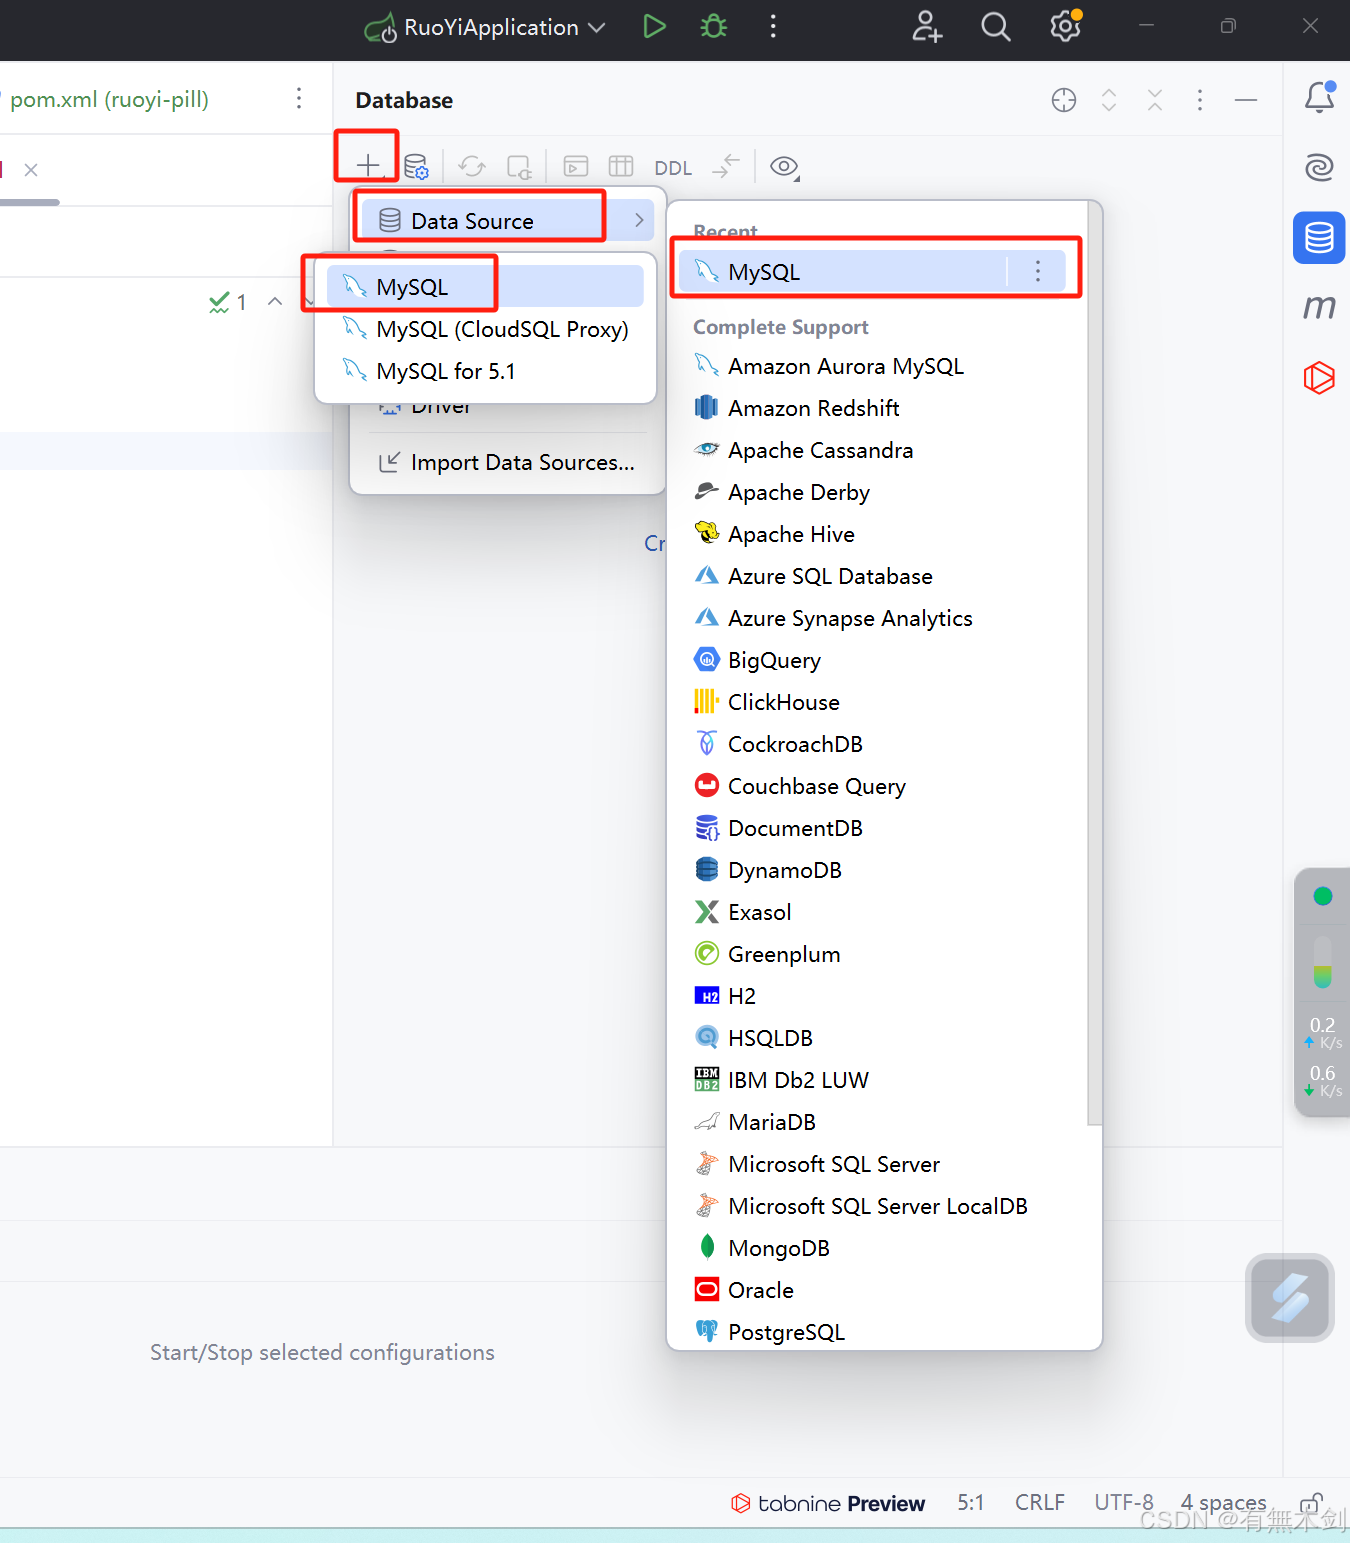Open IDE settings gear icon
1350x1543 pixels.
coord(1066,26)
